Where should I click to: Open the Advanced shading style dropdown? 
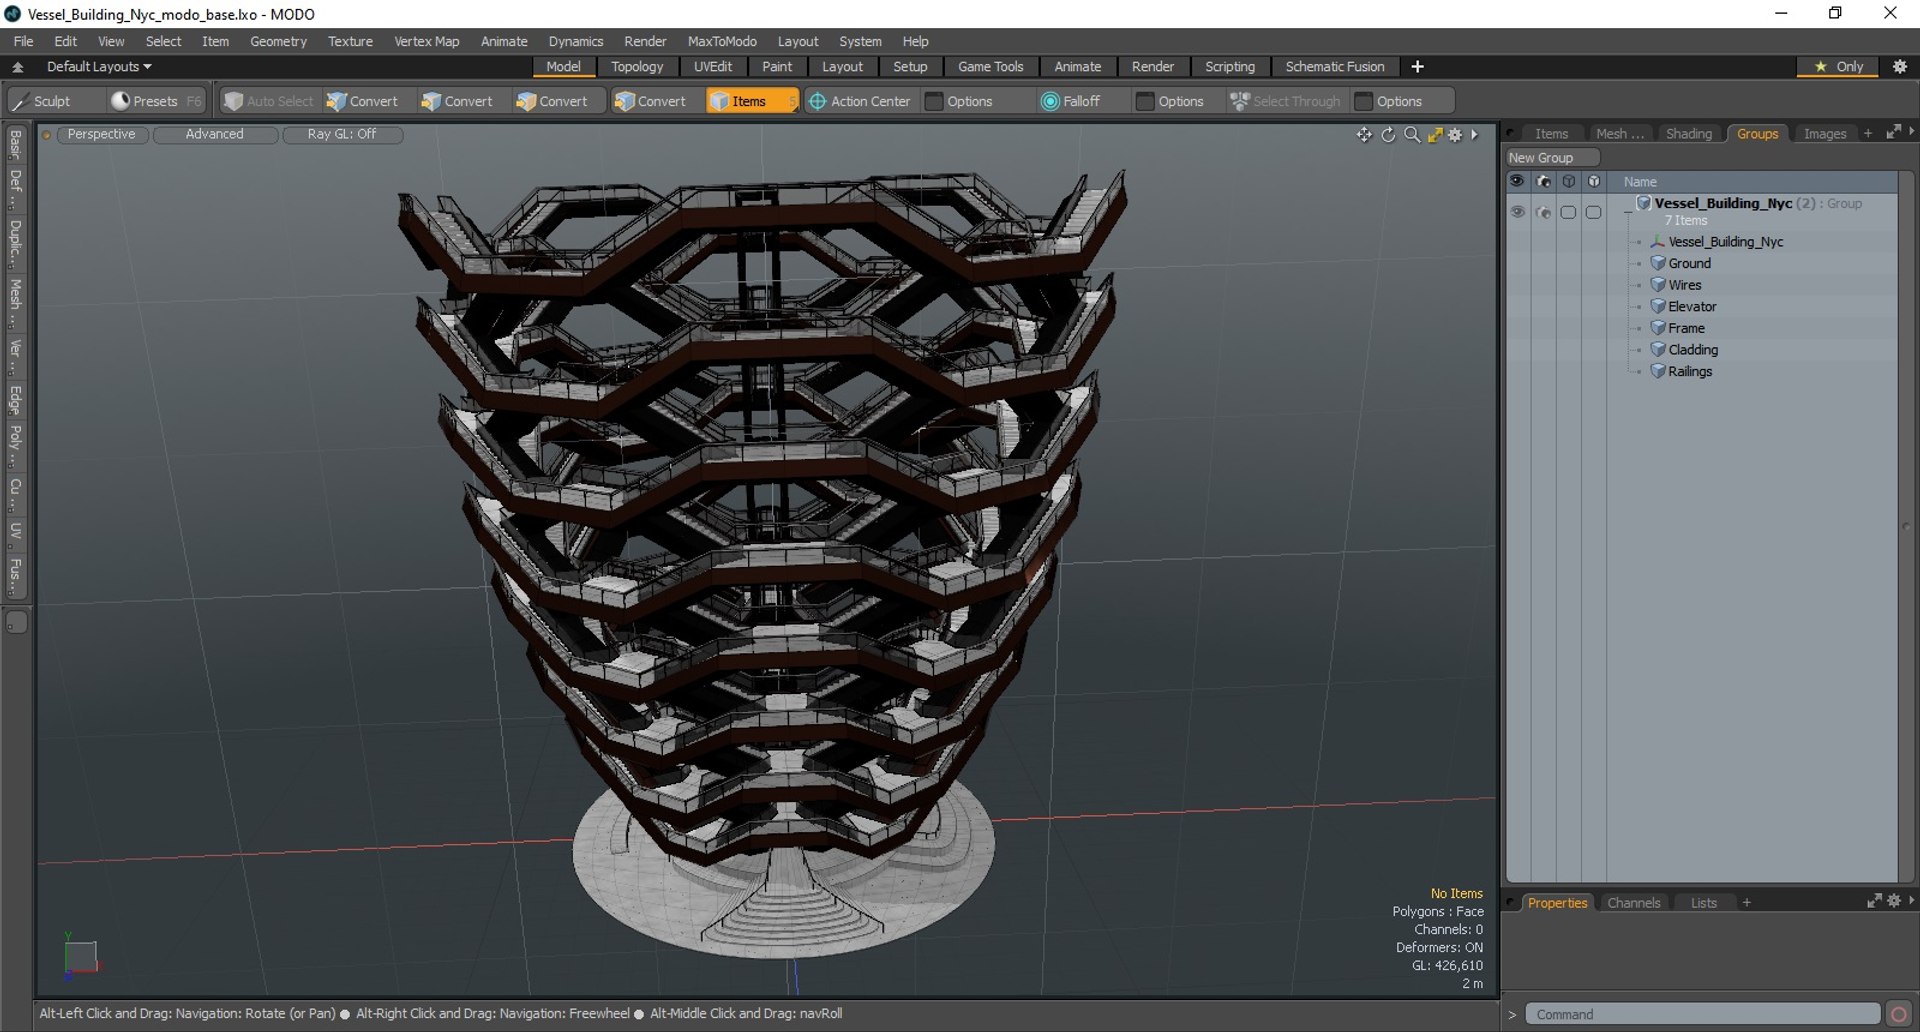click(x=214, y=134)
